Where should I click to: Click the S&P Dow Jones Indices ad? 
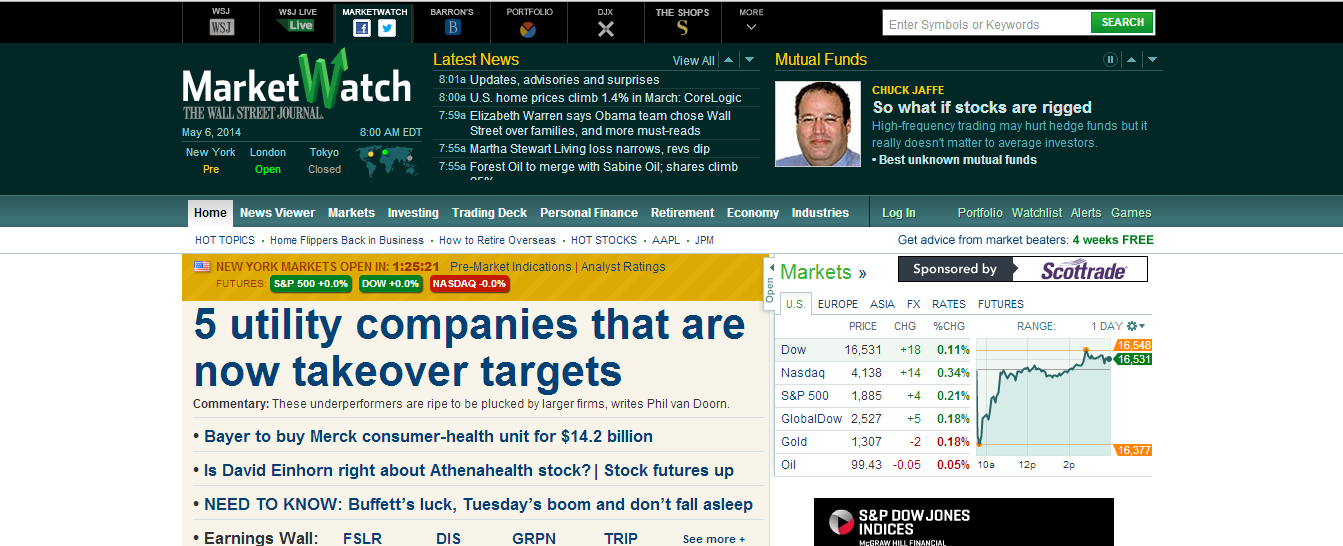(963, 522)
